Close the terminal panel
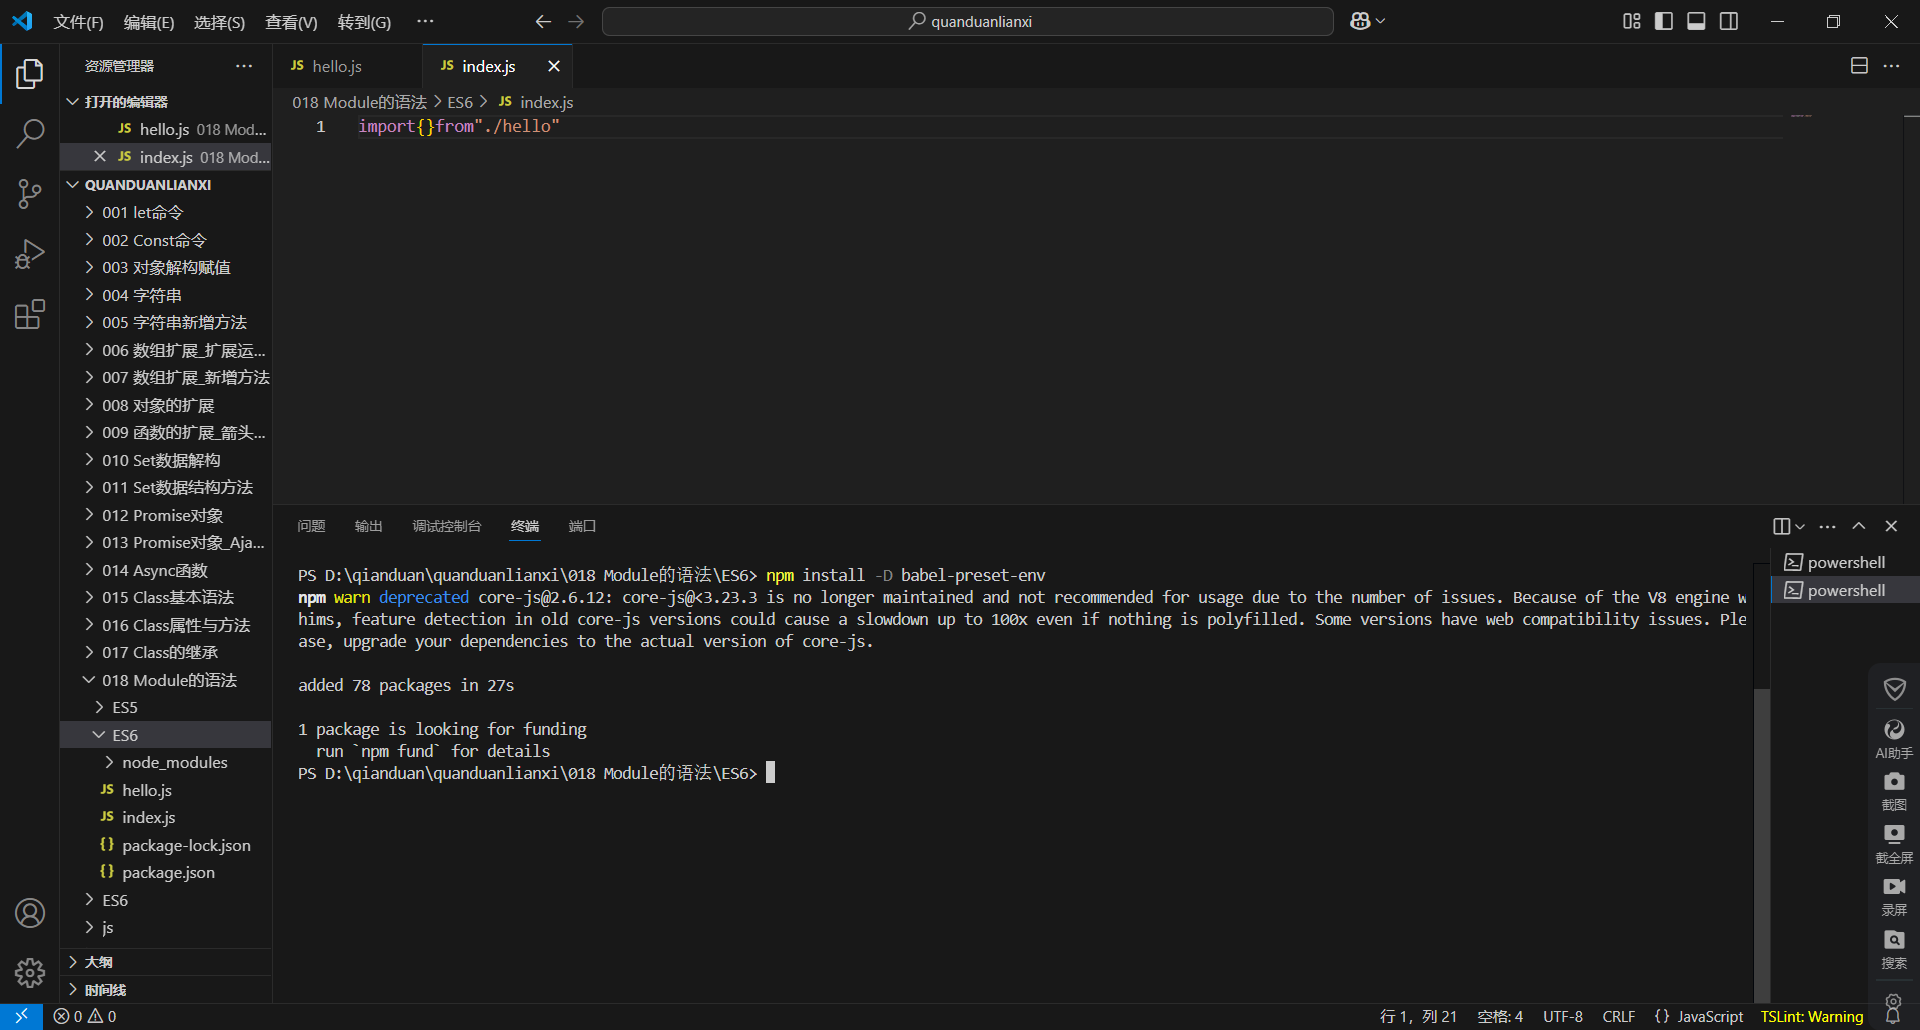 tap(1891, 526)
